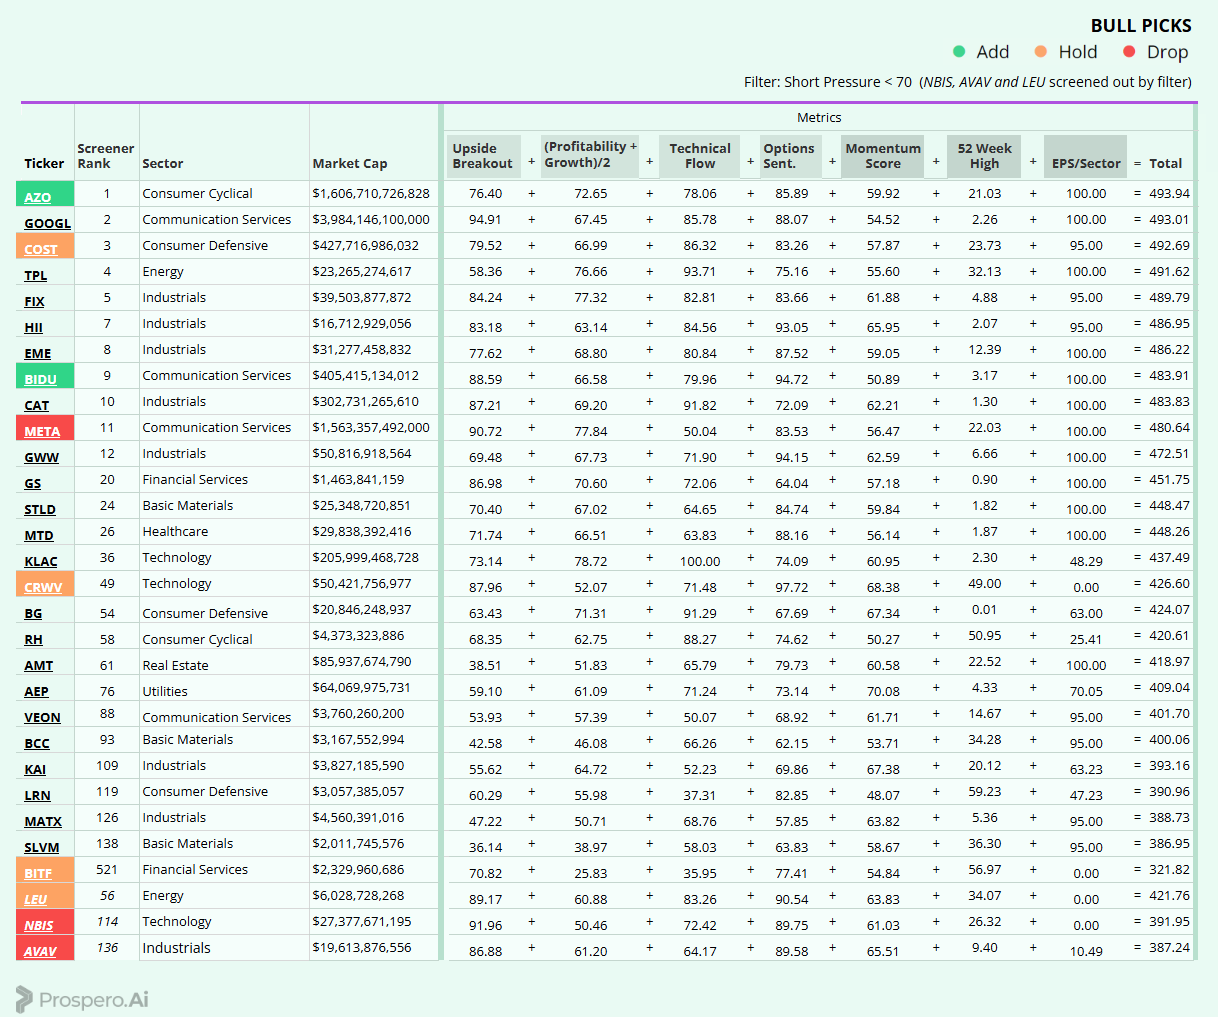
Task: Click the EPS/Sector column header
Action: click(1086, 163)
